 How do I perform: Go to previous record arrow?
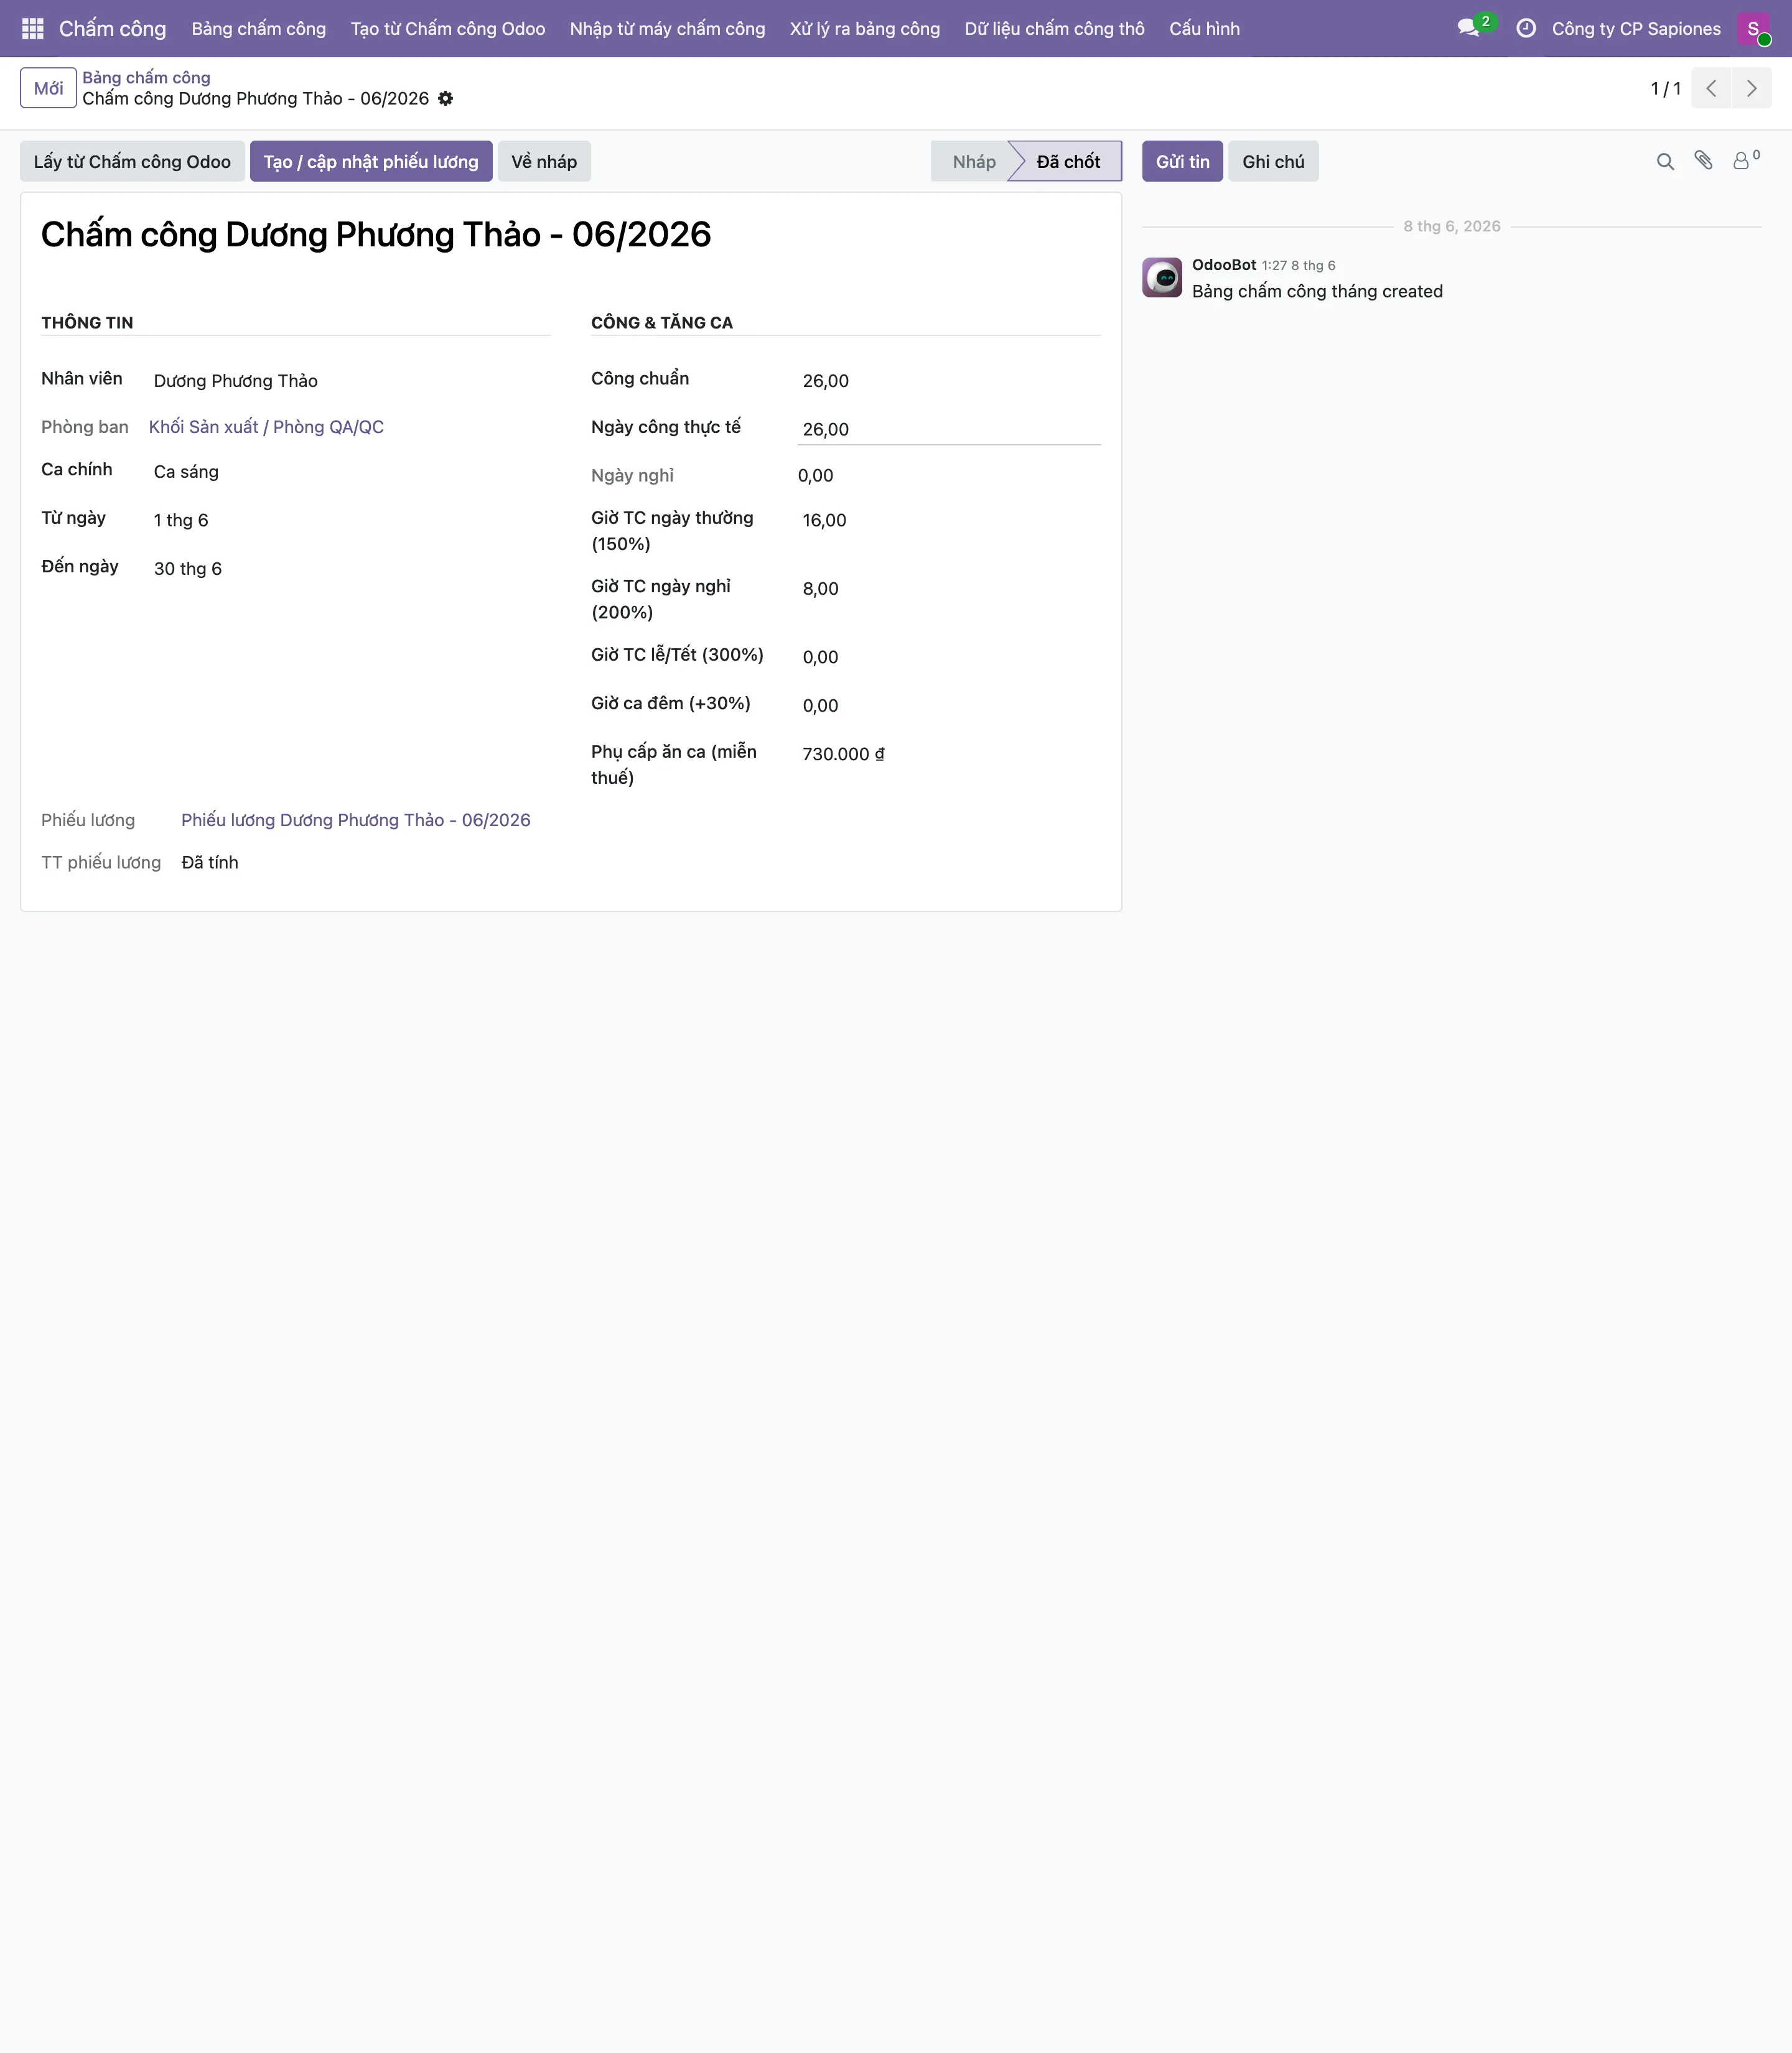pyautogui.click(x=1711, y=88)
